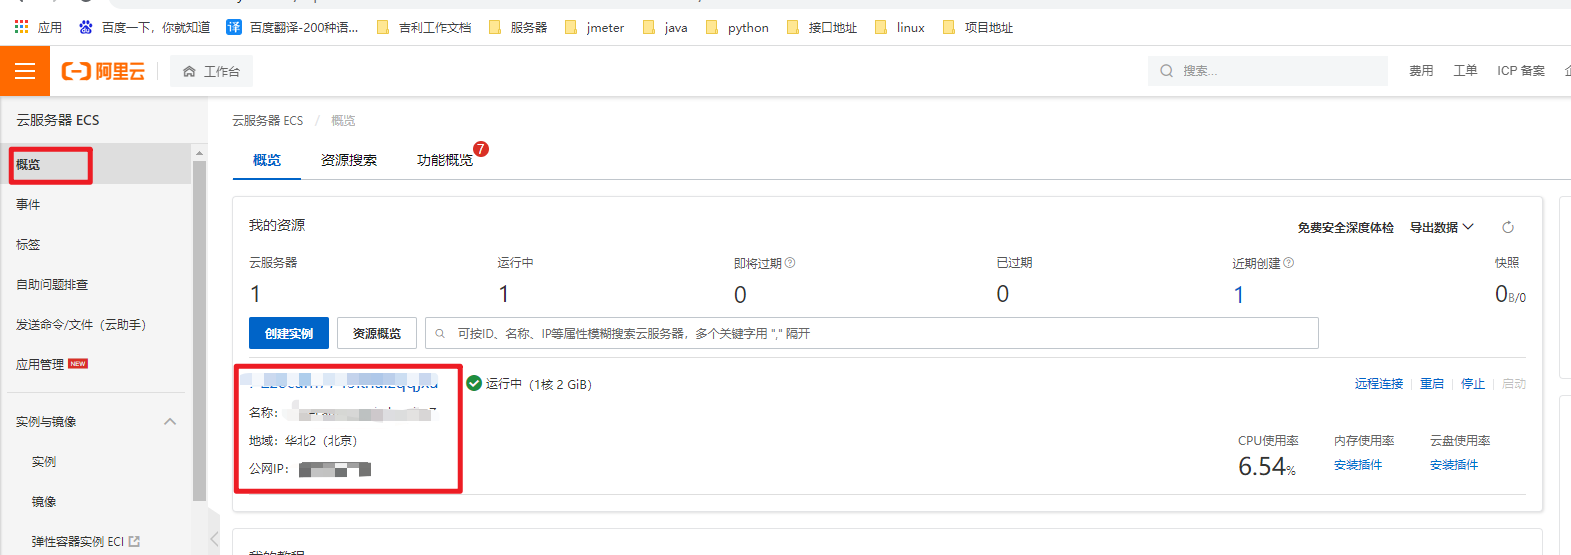Open the jmeter bookmark folder

point(594,27)
